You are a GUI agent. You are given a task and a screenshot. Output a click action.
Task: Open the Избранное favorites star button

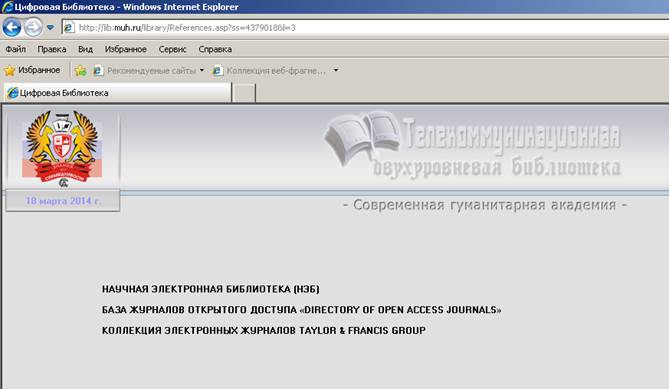coord(32,70)
